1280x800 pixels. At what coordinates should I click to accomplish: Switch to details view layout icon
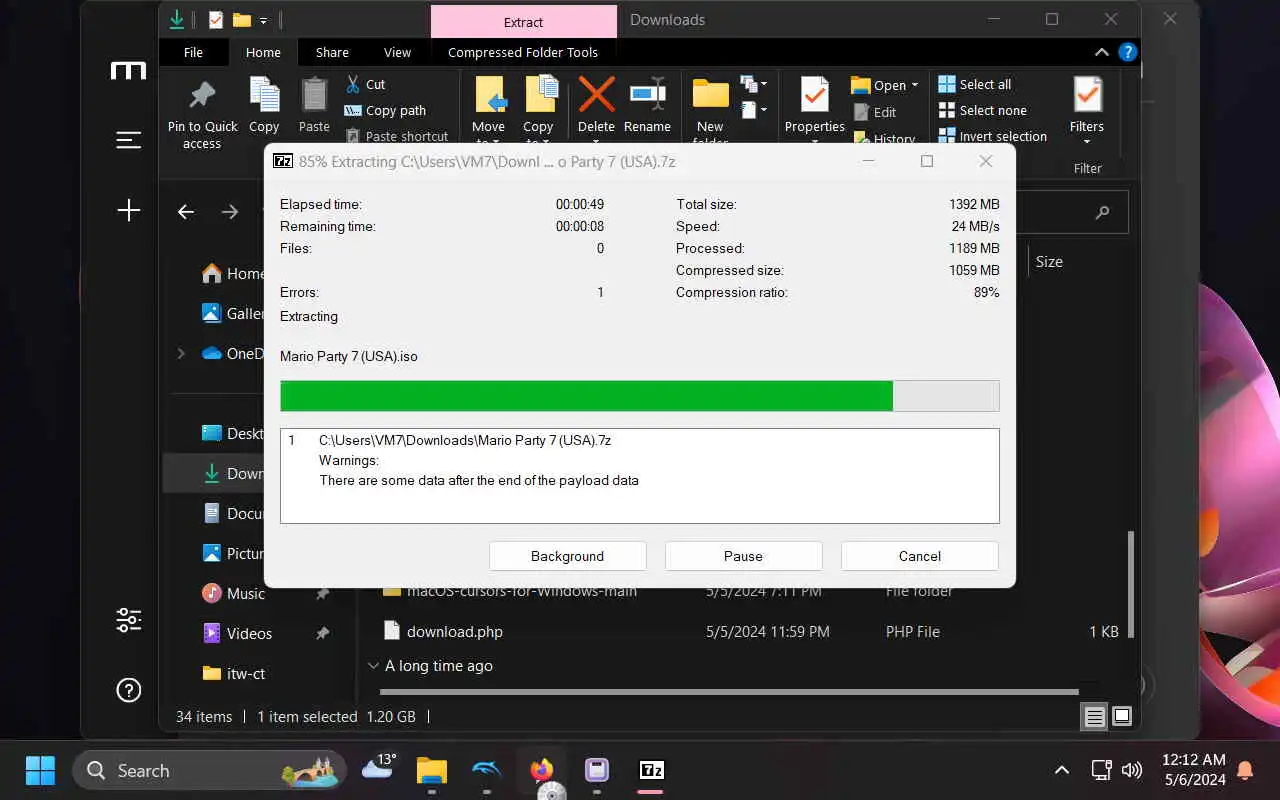tap(1095, 716)
